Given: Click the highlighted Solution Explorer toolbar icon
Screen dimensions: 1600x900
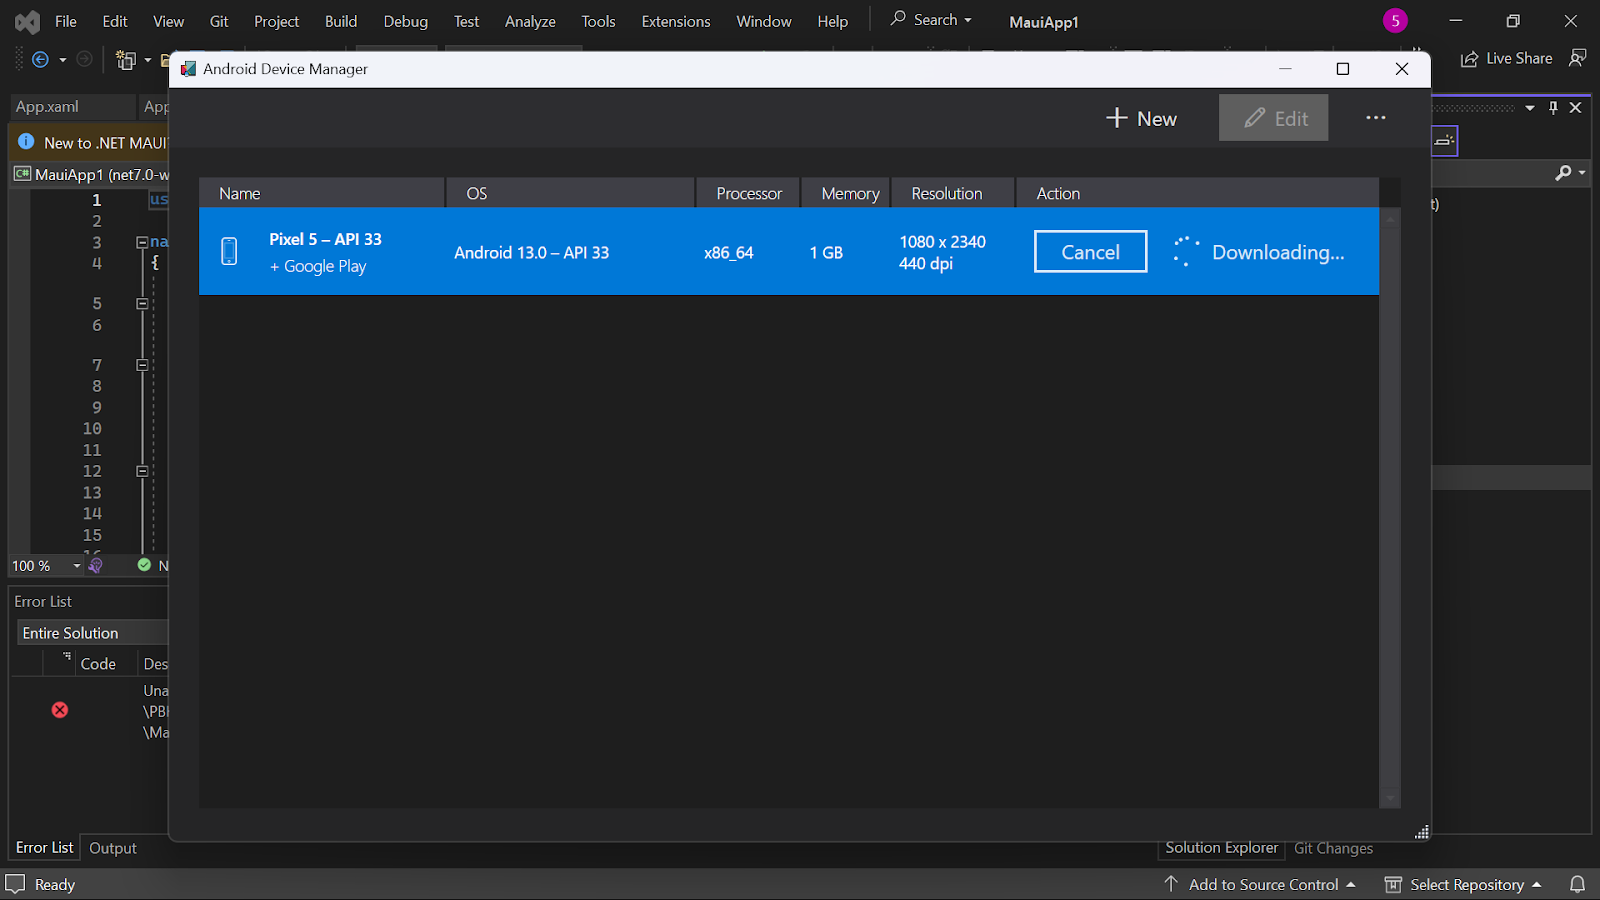Looking at the screenshot, I should point(1445,141).
